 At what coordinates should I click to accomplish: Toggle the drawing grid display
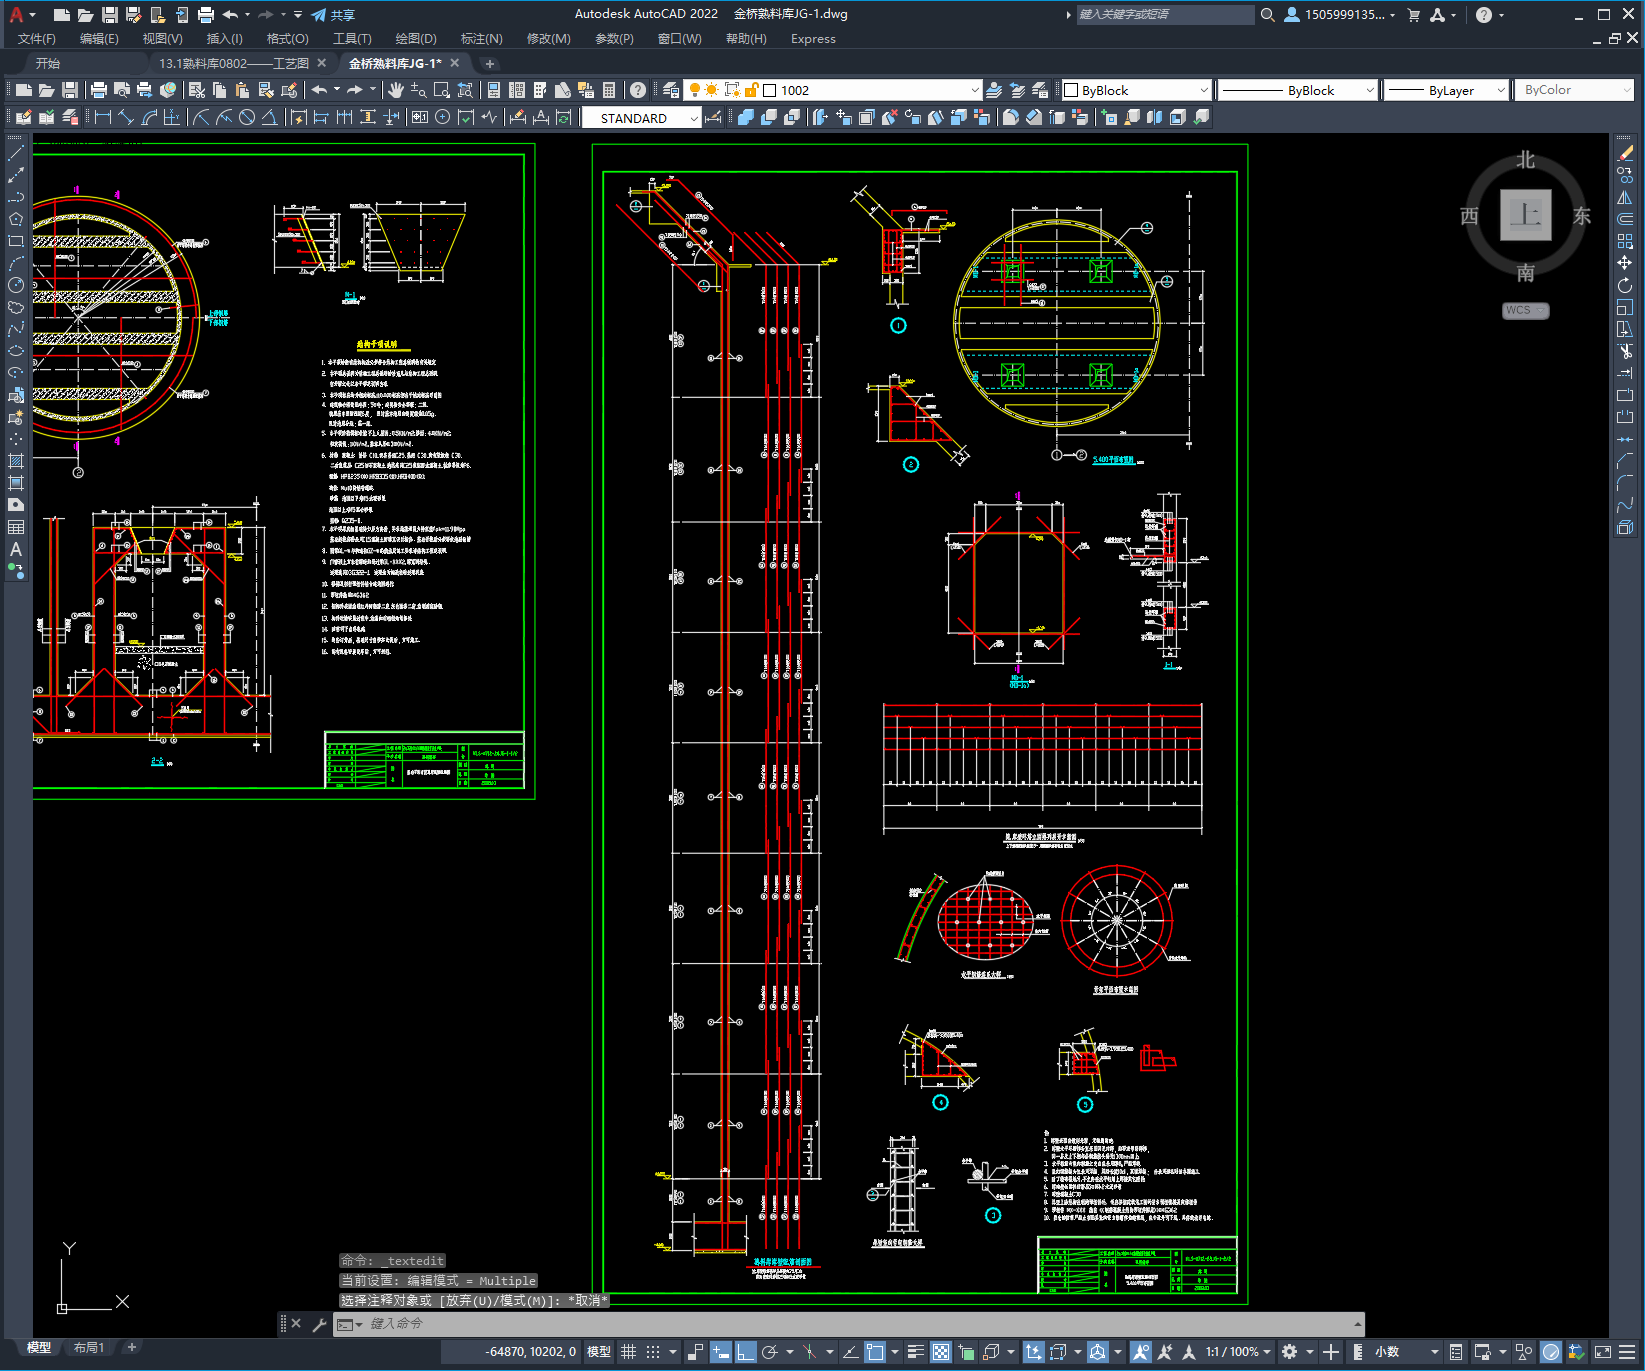628,1351
